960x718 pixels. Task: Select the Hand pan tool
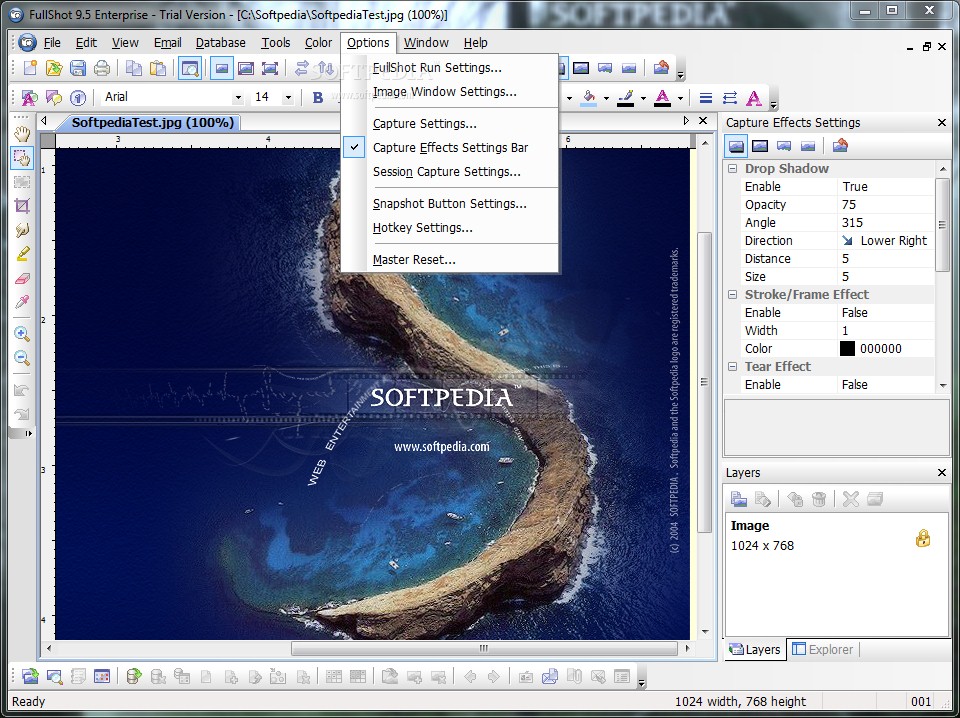tap(22, 133)
